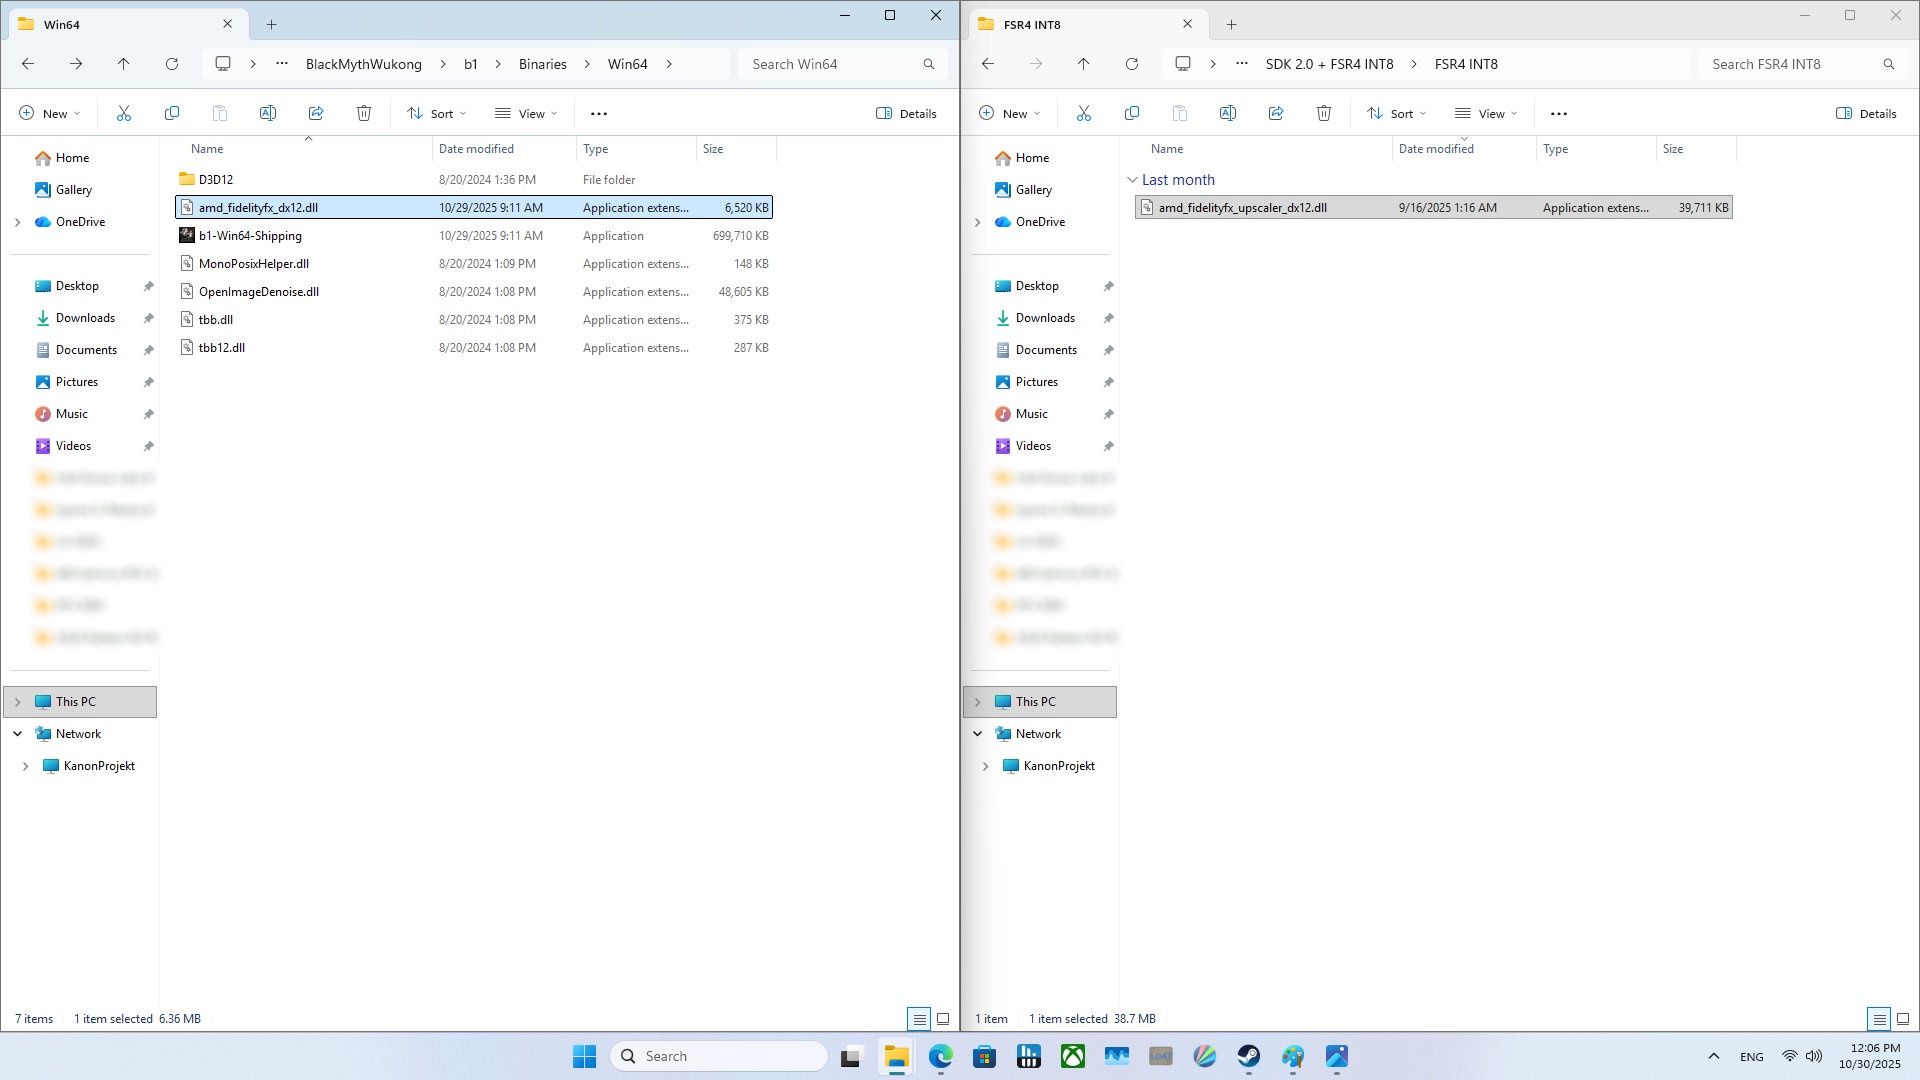Open Downloads in Win64 navigation pane
Screen dimensions: 1920x1080
point(85,318)
